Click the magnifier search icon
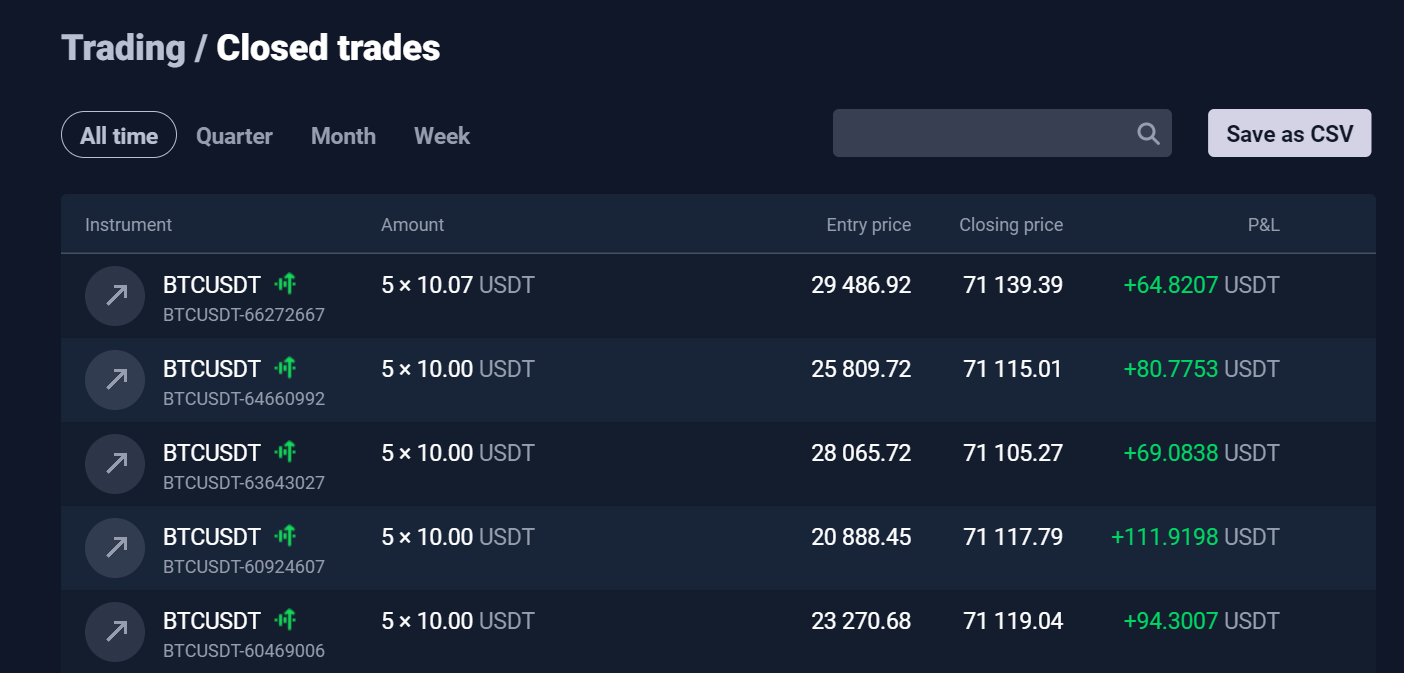The width and height of the screenshot is (1404, 673). click(x=1148, y=134)
